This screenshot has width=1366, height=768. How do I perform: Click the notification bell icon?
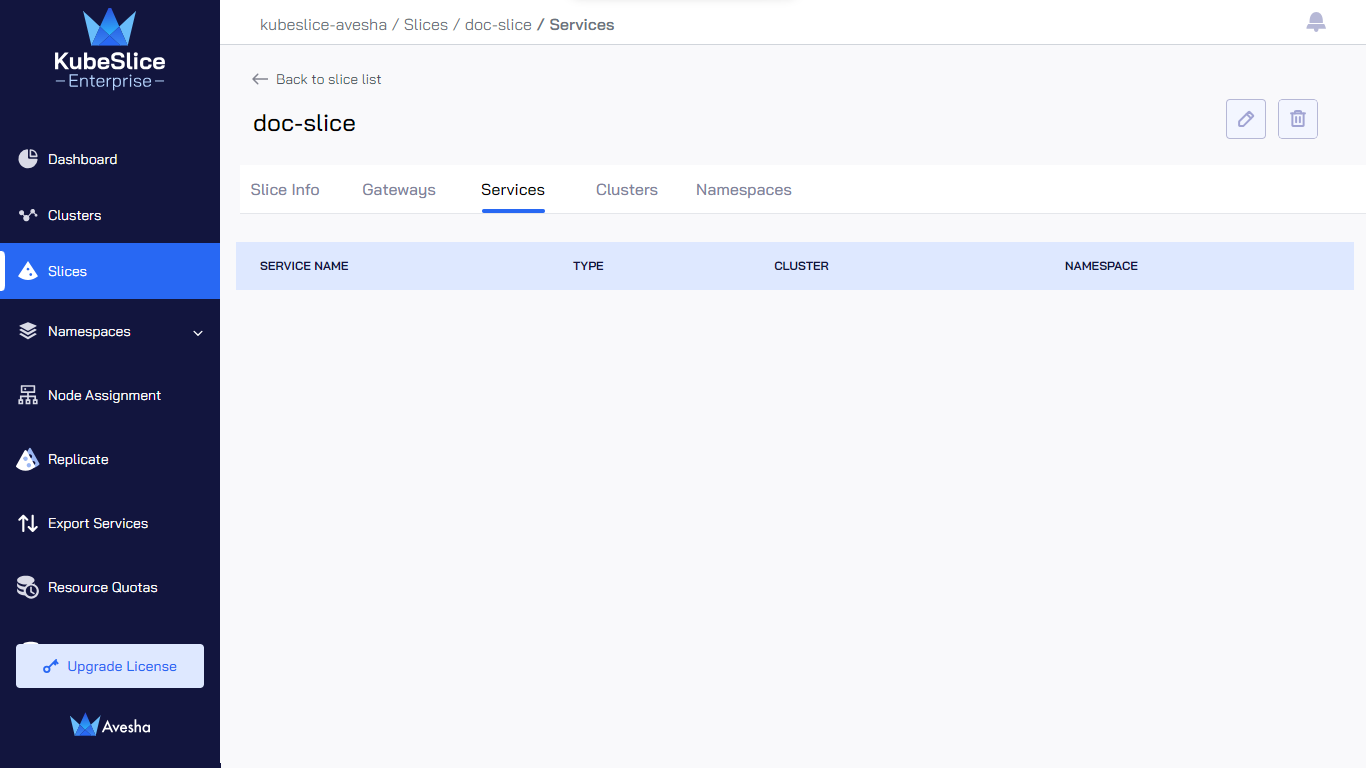[1316, 22]
